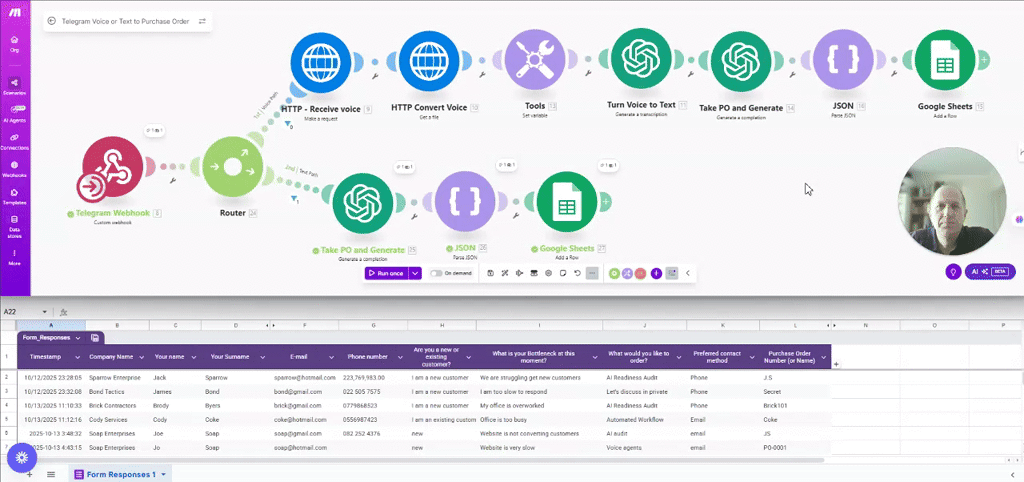Edit the scenario name field

click(125, 21)
